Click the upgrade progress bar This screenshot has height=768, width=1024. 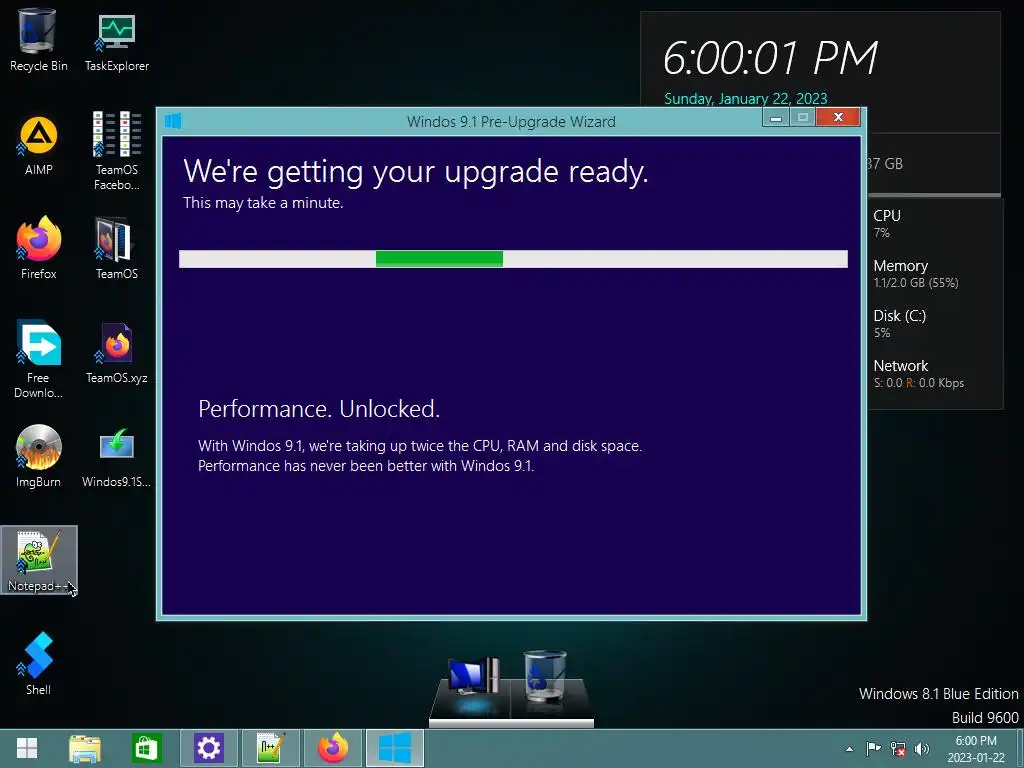click(513, 259)
